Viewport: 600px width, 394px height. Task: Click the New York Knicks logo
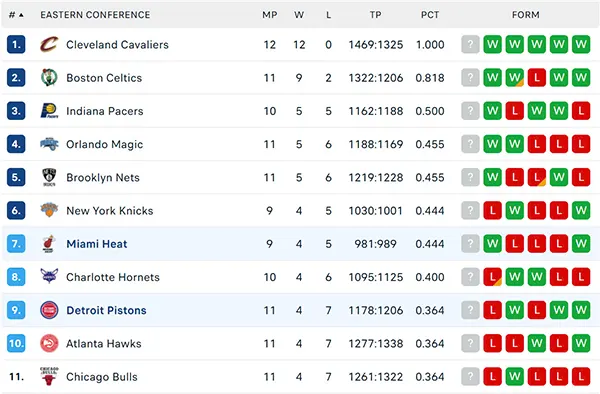[49, 210]
